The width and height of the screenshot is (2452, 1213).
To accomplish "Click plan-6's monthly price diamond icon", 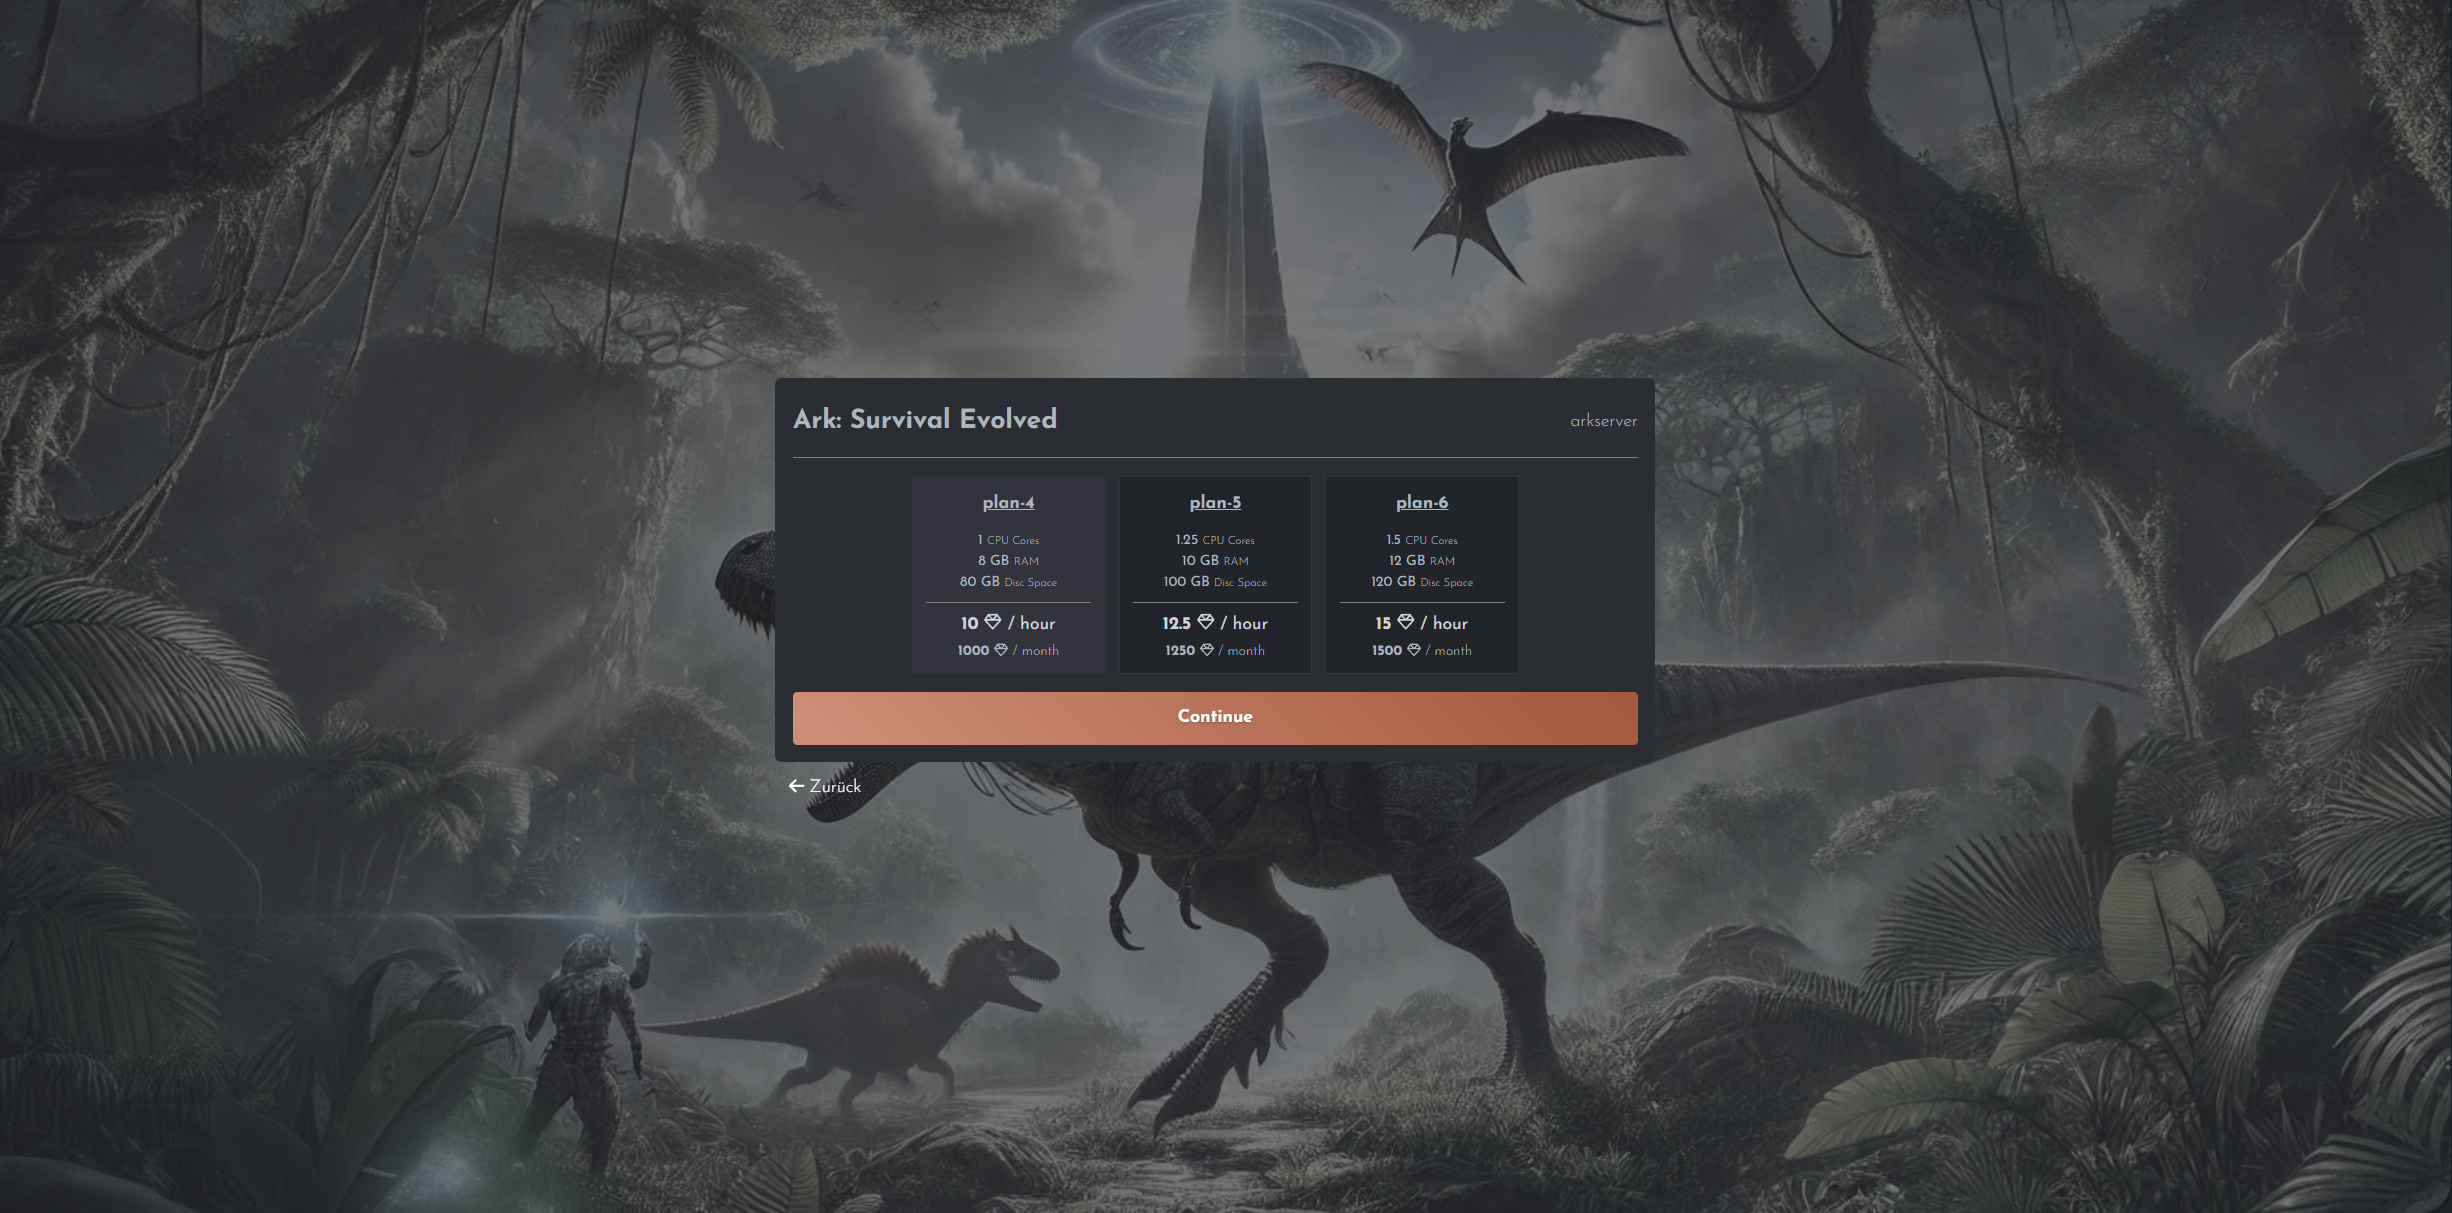I will click(1414, 650).
